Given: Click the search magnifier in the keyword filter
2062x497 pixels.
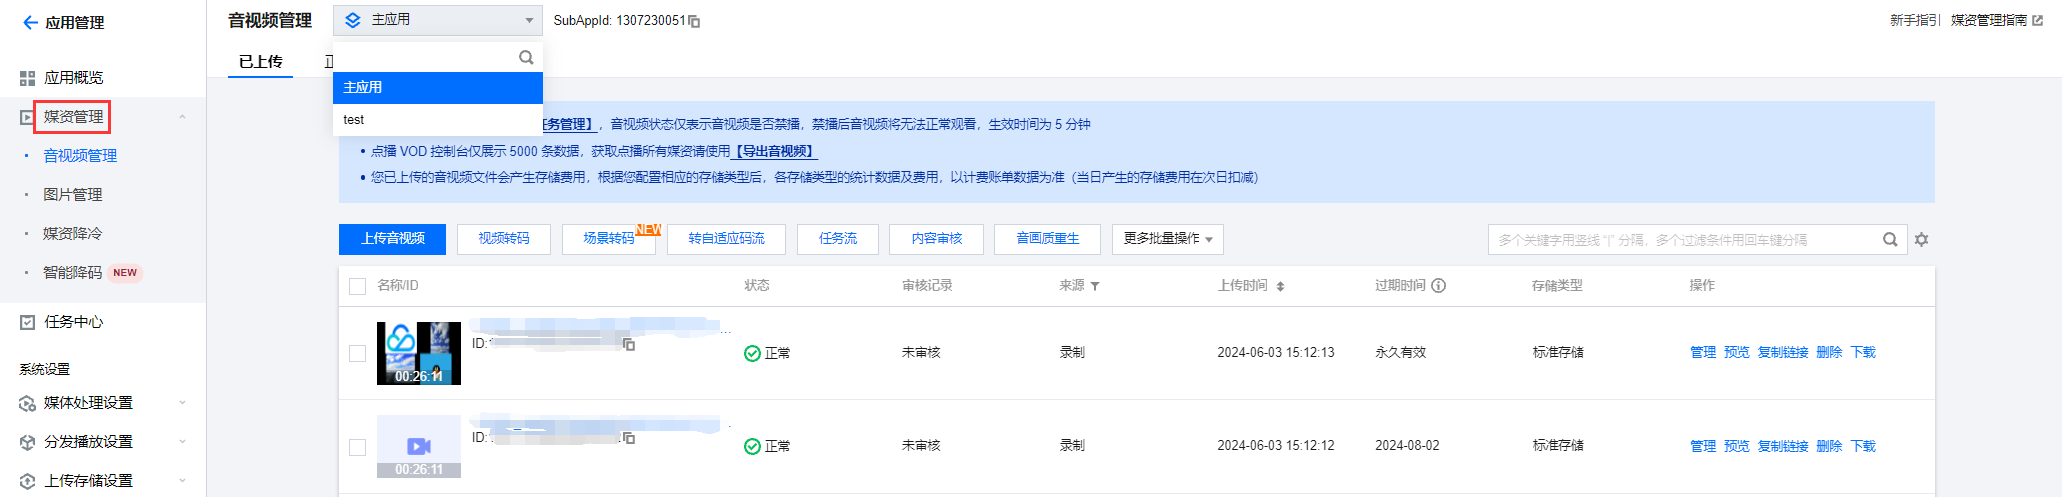Looking at the screenshot, I should pyautogui.click(x=1890, y=240).
